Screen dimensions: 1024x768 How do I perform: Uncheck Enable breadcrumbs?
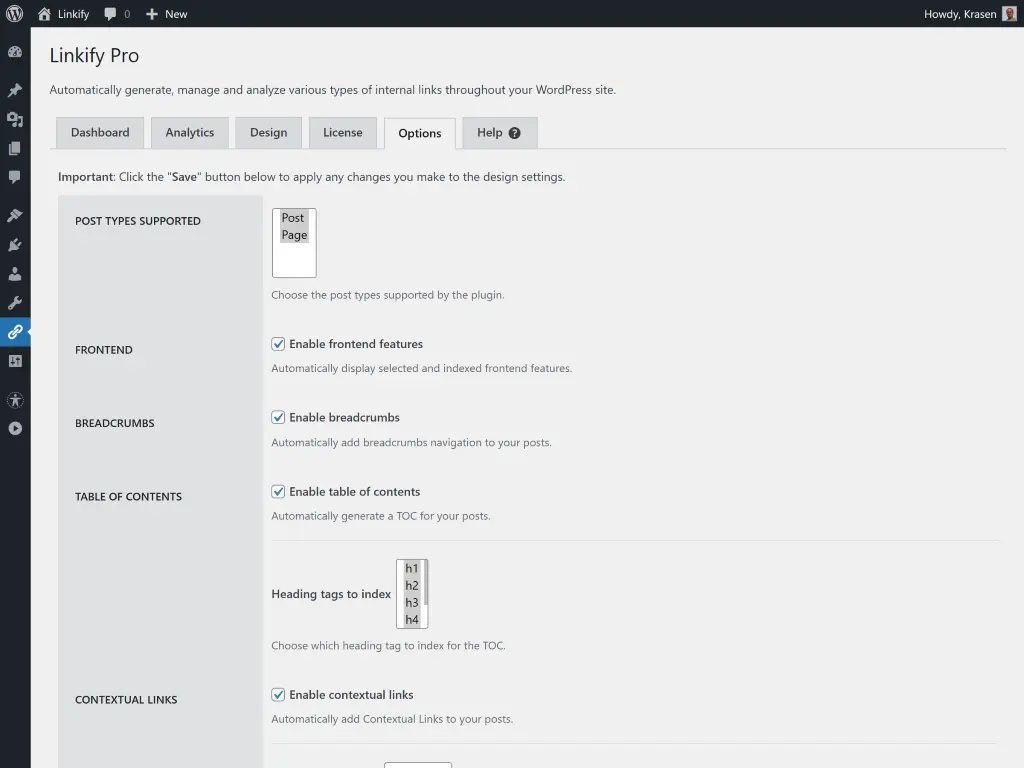coord(278,417)
